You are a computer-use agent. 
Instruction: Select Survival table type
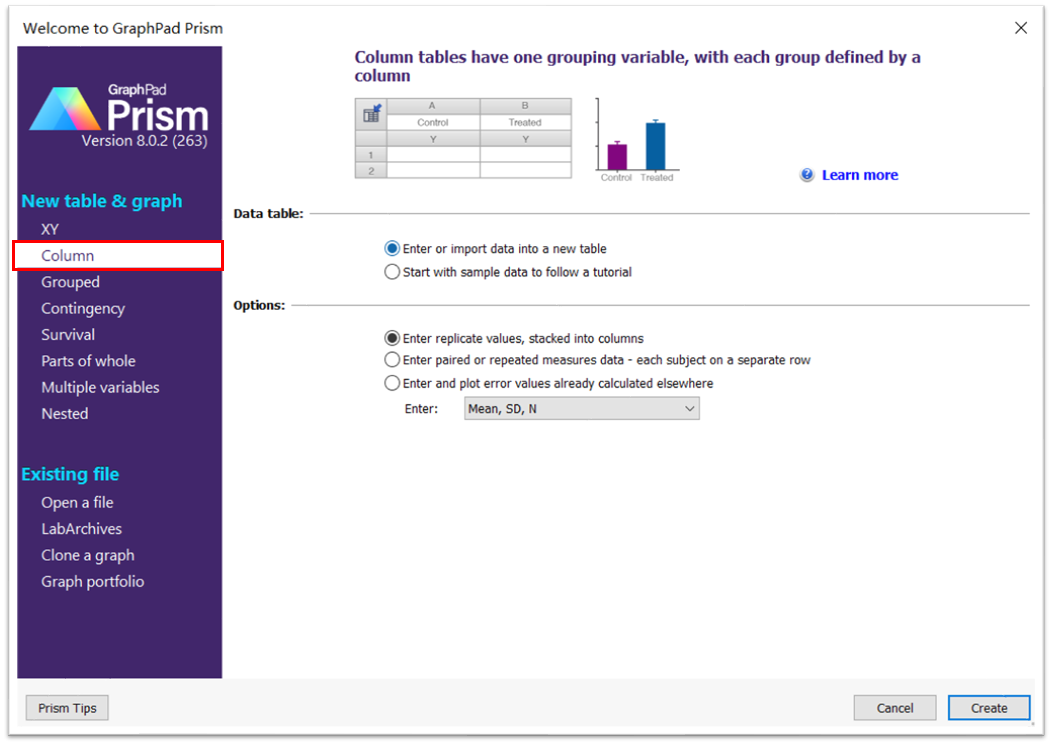(68, 335)
